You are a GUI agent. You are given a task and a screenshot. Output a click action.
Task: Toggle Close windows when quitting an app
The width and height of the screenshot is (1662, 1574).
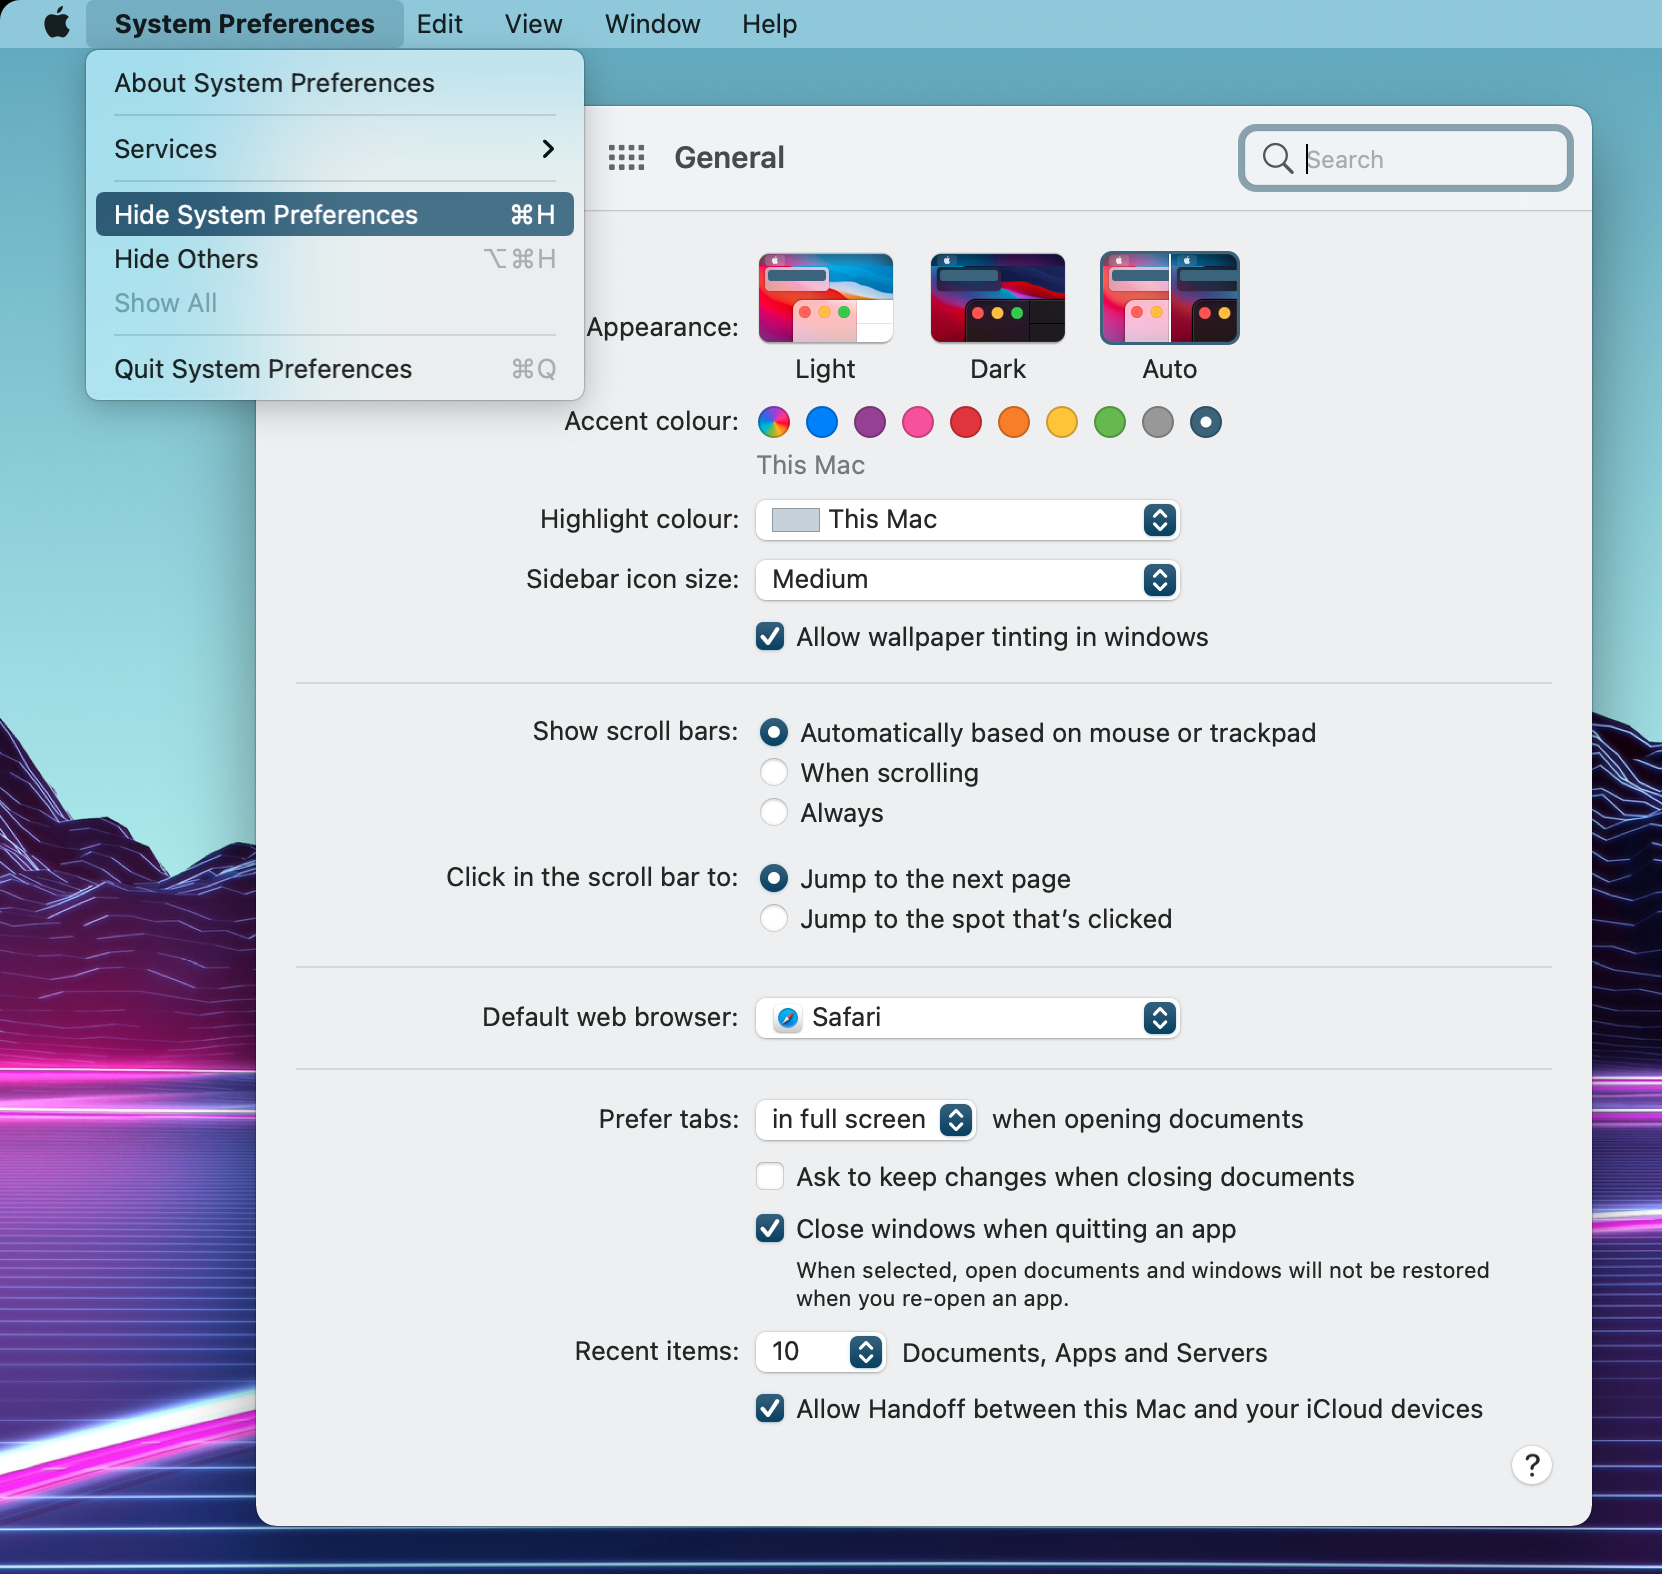pos(770,1228)
